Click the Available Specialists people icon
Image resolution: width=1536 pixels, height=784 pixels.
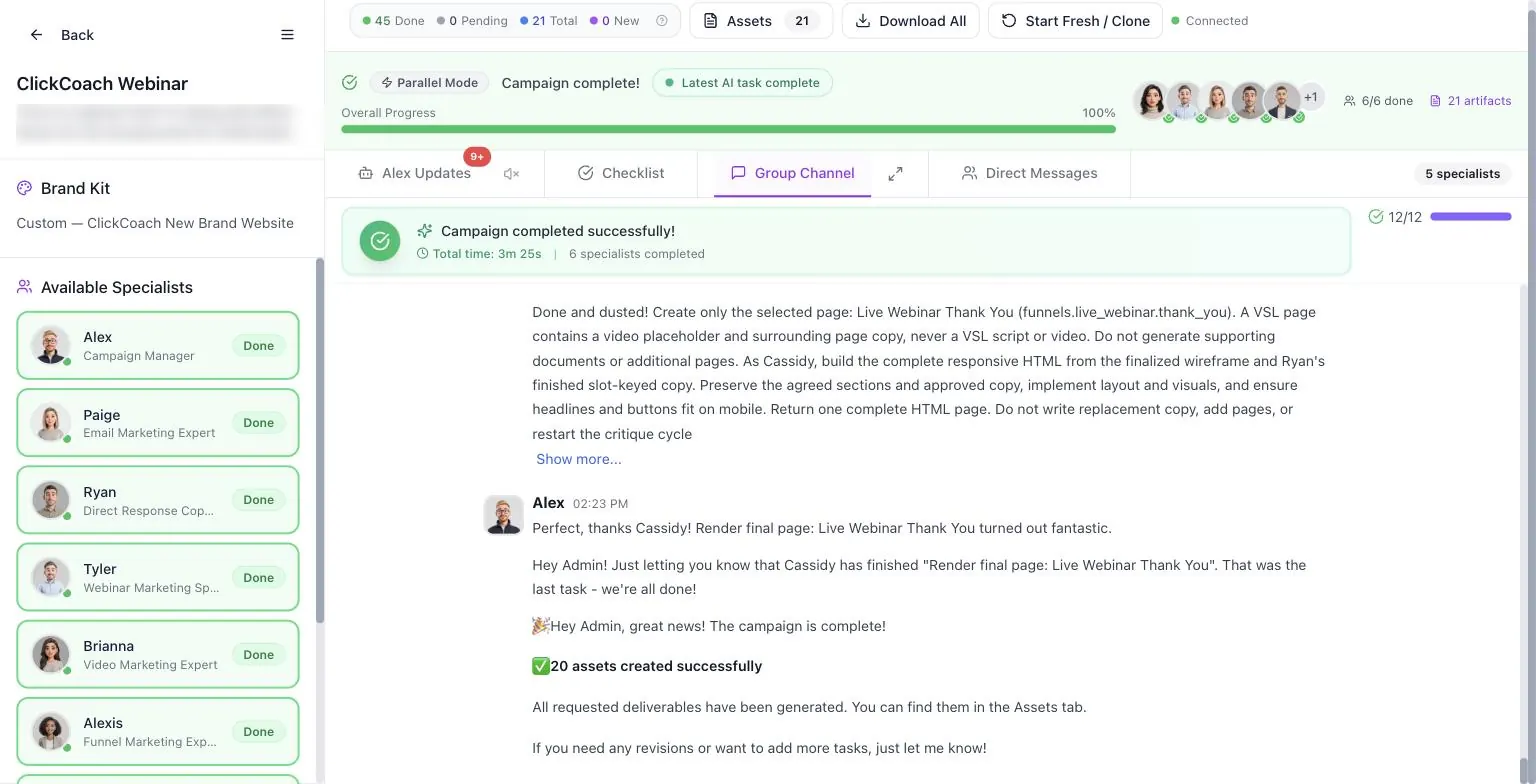pyautogui.click(x=25, y=287)
